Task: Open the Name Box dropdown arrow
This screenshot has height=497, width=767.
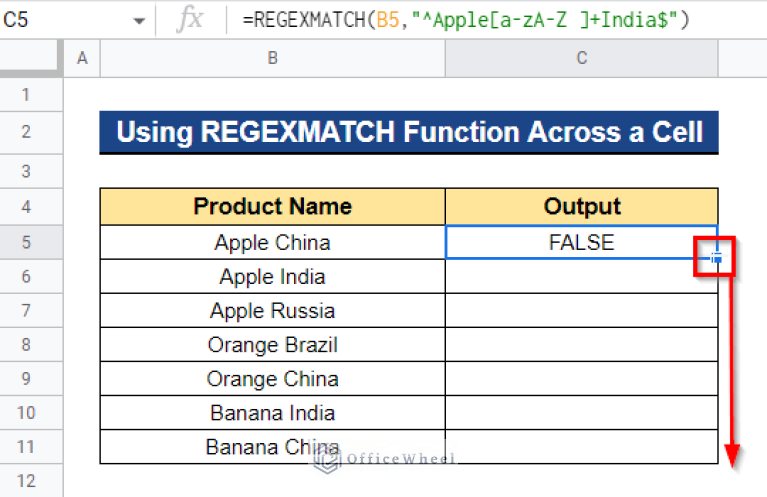Action: 138,20
